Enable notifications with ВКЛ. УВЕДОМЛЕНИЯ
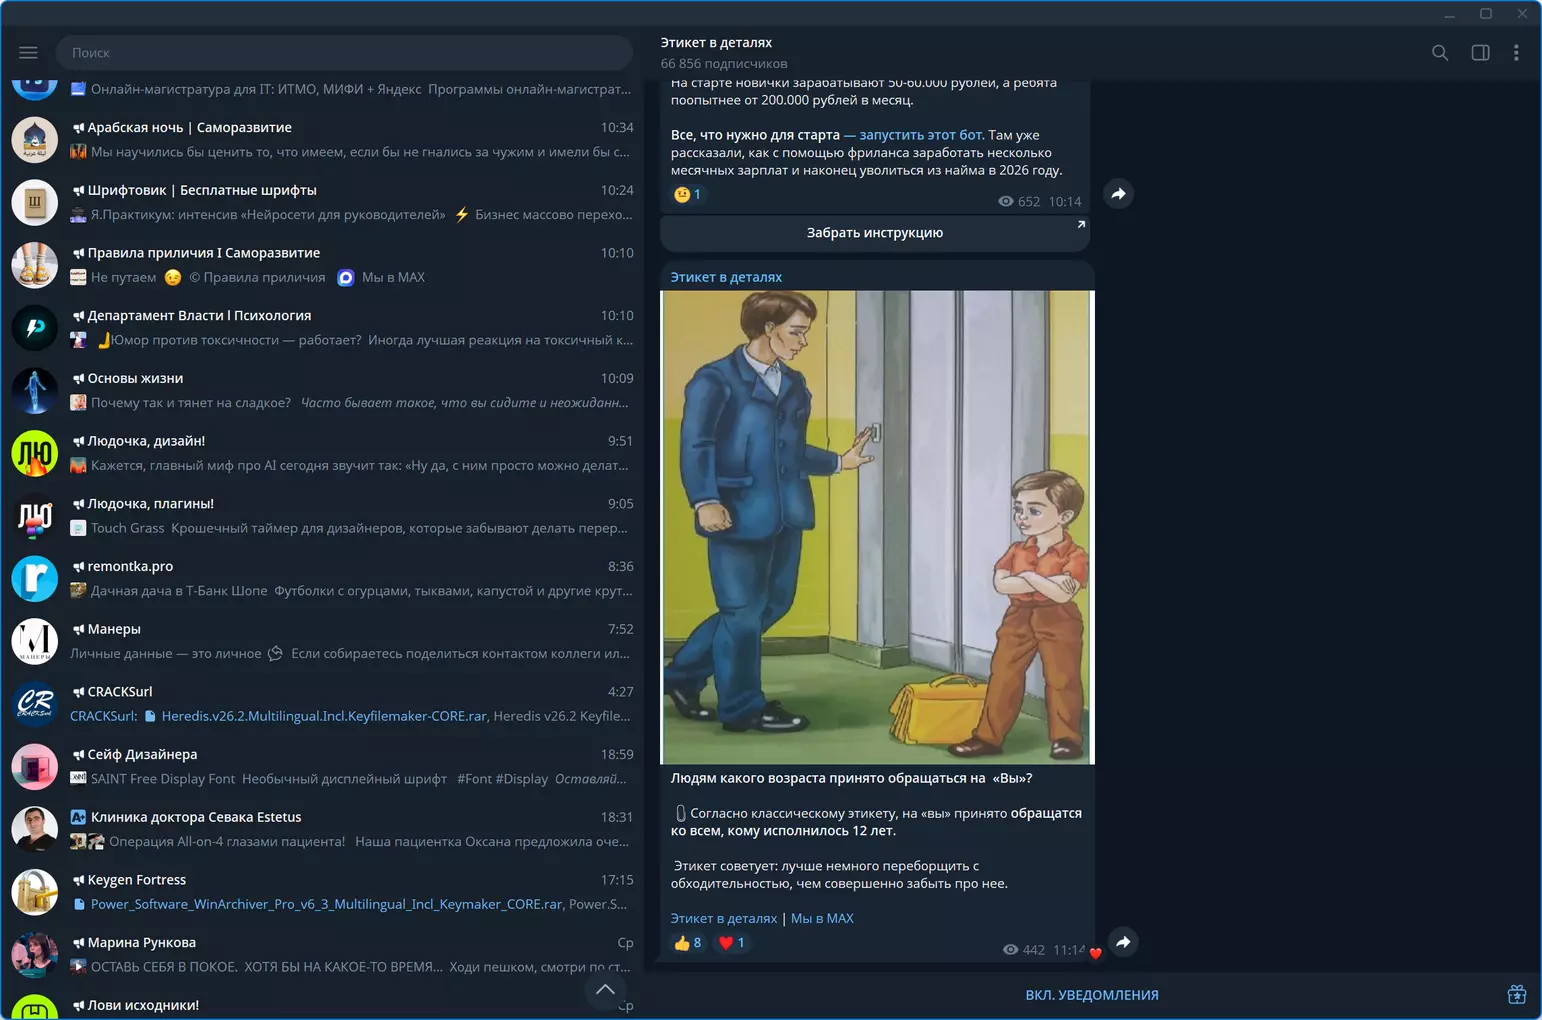Image resolution: width=1542 pixels, height=1020 pixels. [x=1092, y=995]
